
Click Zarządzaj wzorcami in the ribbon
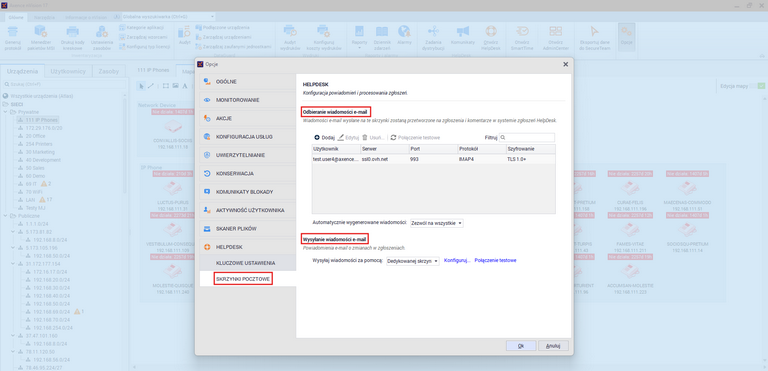point(144,37)
